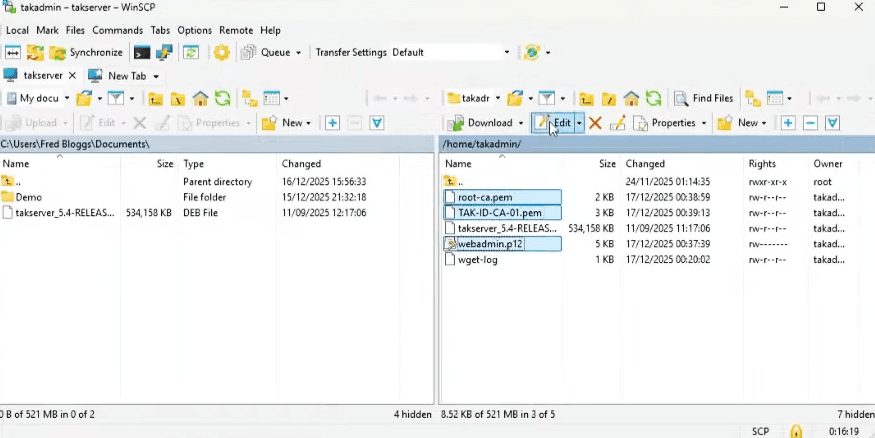Go to remote root directory icon
The image size is (875, 438).
609,99
